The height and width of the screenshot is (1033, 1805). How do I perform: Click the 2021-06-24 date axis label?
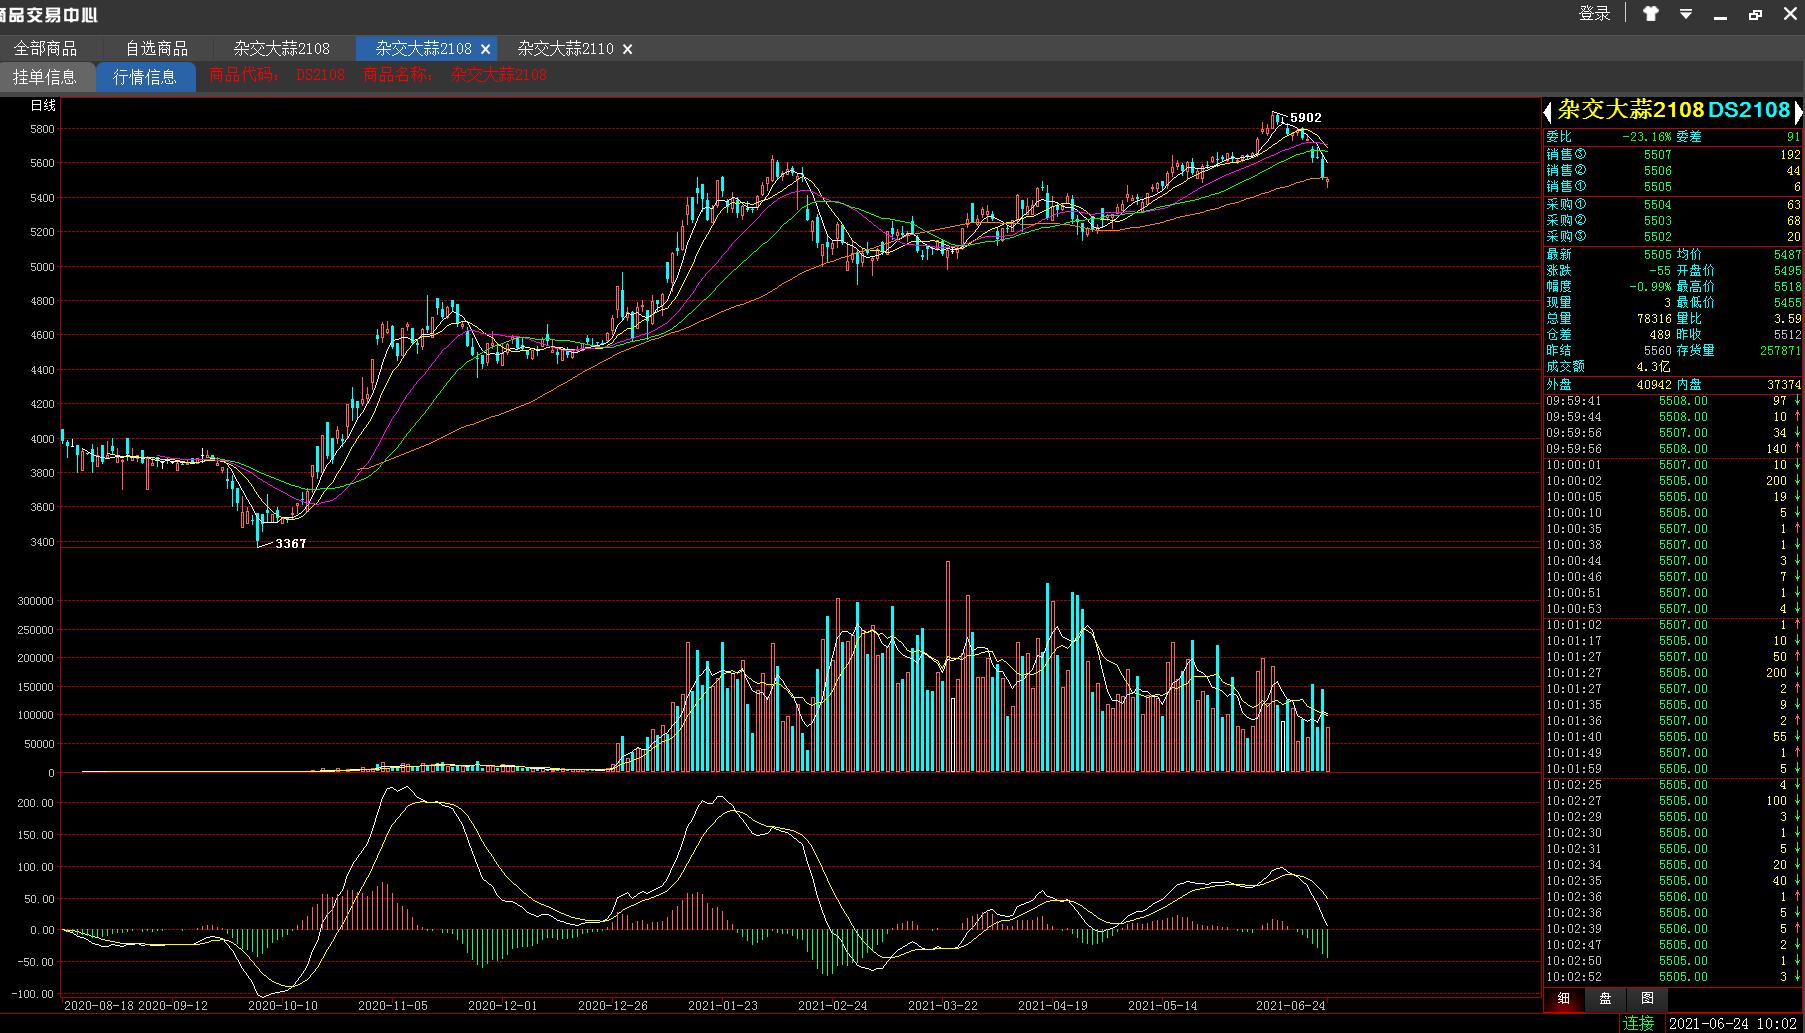1291,1006
